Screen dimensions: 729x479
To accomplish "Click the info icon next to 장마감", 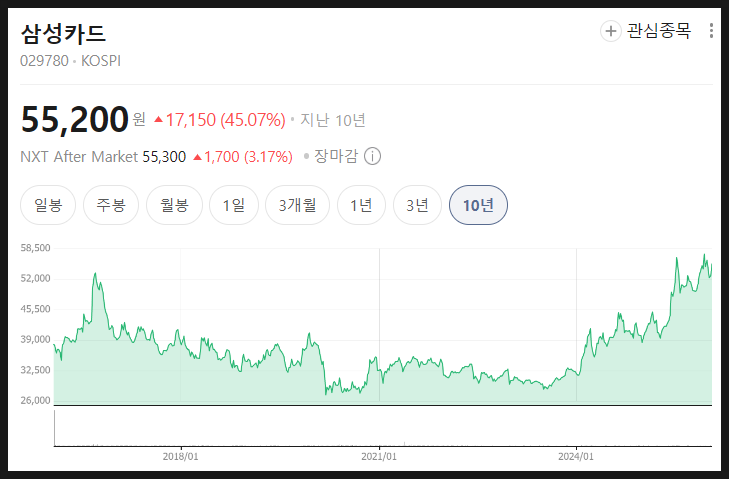I will pyautogui.click(x=372, y=156).
